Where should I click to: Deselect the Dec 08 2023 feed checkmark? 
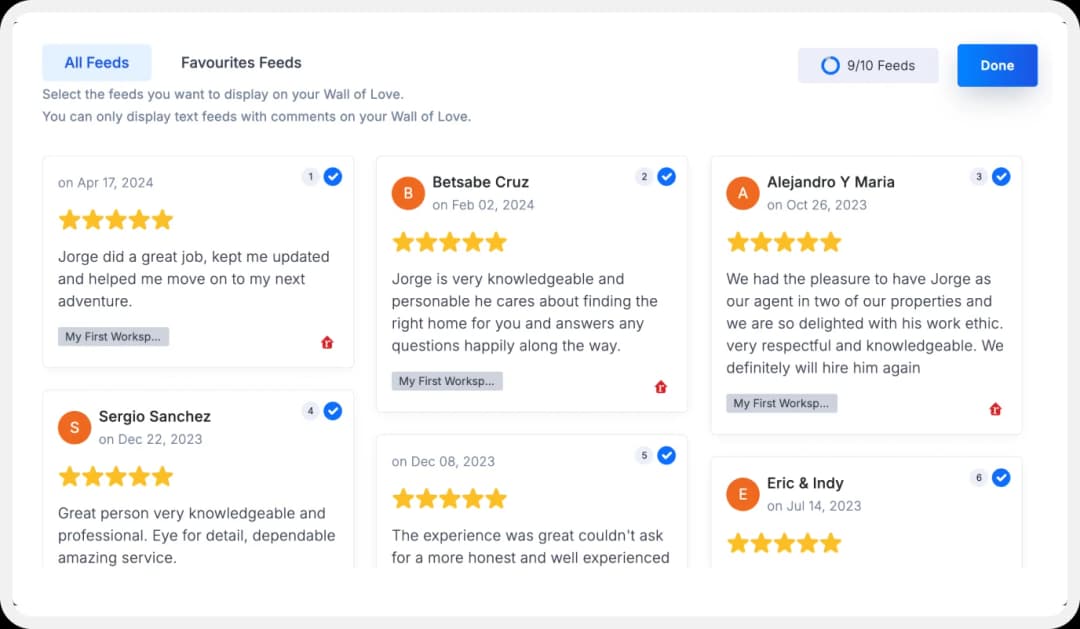pyautogui.click(x=667, y=455)
